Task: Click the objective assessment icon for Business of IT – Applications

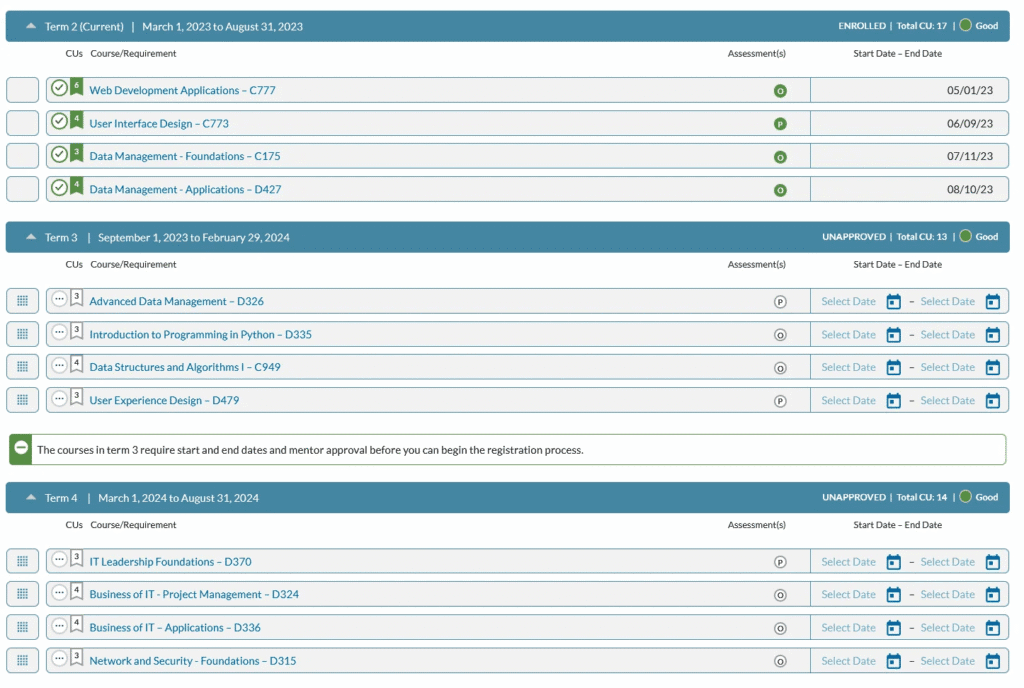Action: pos(781,627)
